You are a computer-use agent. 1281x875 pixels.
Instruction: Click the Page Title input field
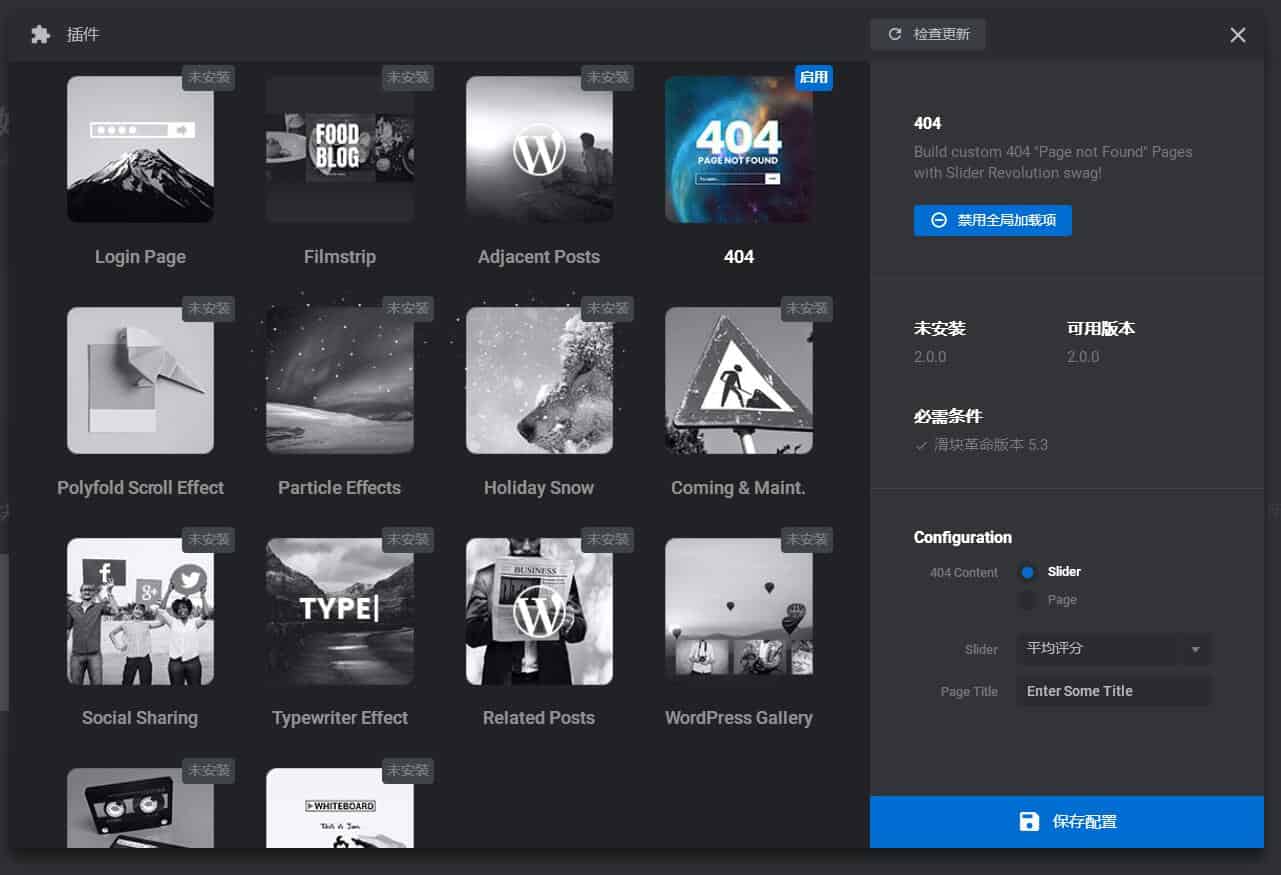[x=1114, y=691]
